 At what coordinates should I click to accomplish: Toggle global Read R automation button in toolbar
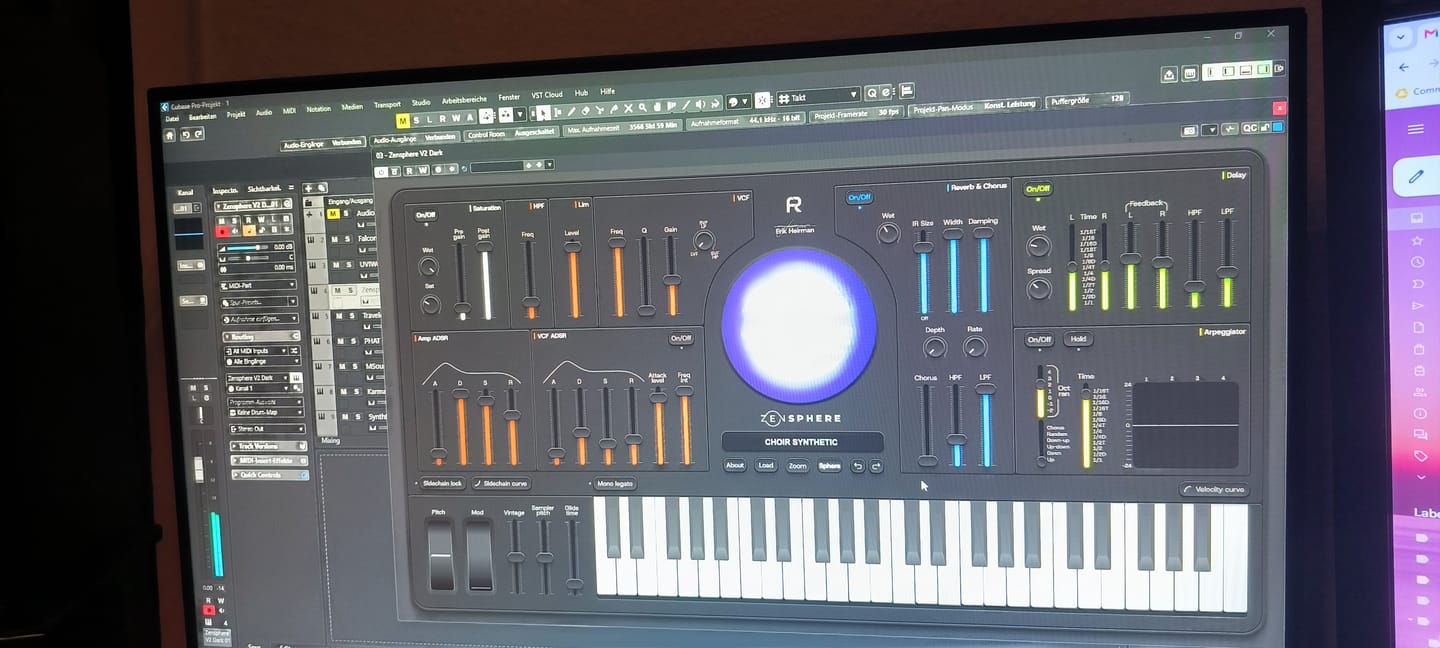[443, 118]
